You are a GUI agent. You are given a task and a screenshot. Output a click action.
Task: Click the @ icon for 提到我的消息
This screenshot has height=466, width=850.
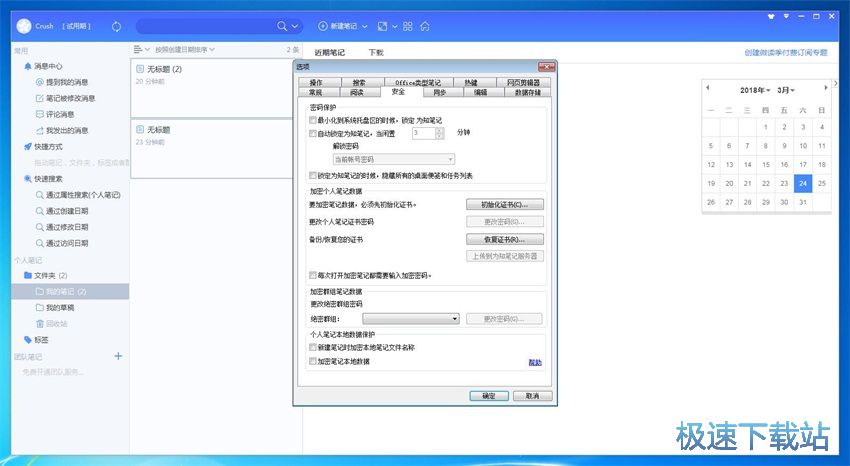[x=39, y=82]
